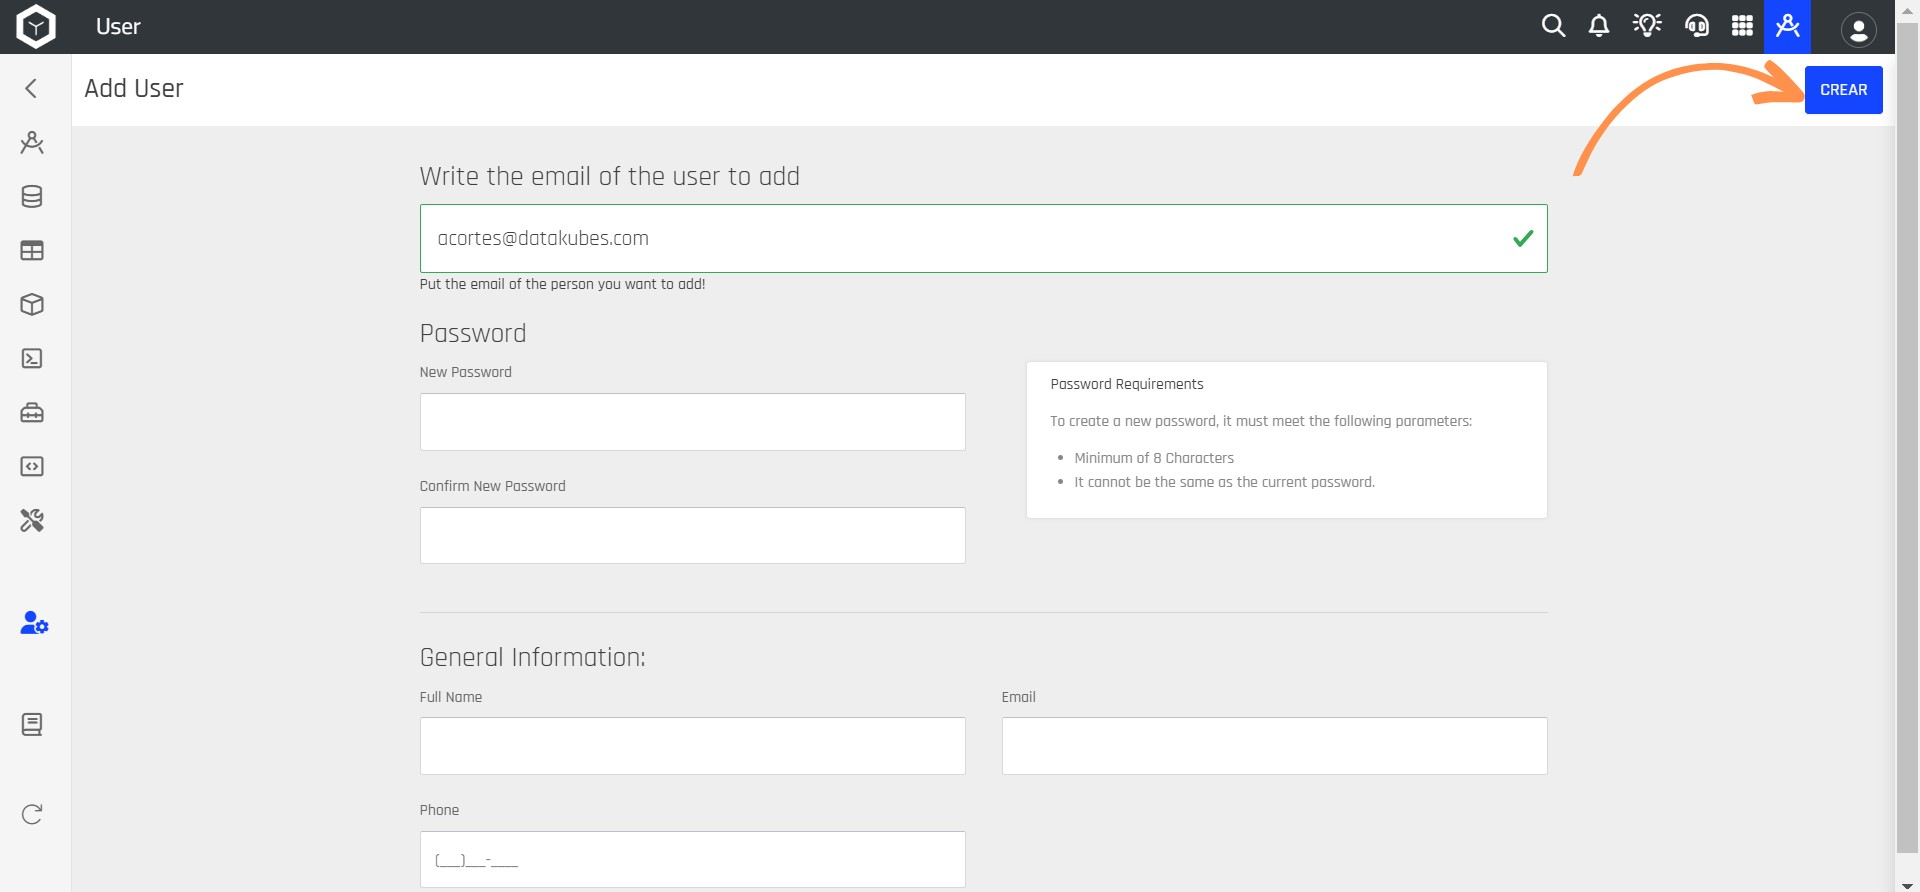Open the search magnifier icon
Viewport: 1920px width, 892px height.
[x=1553, y=26]
